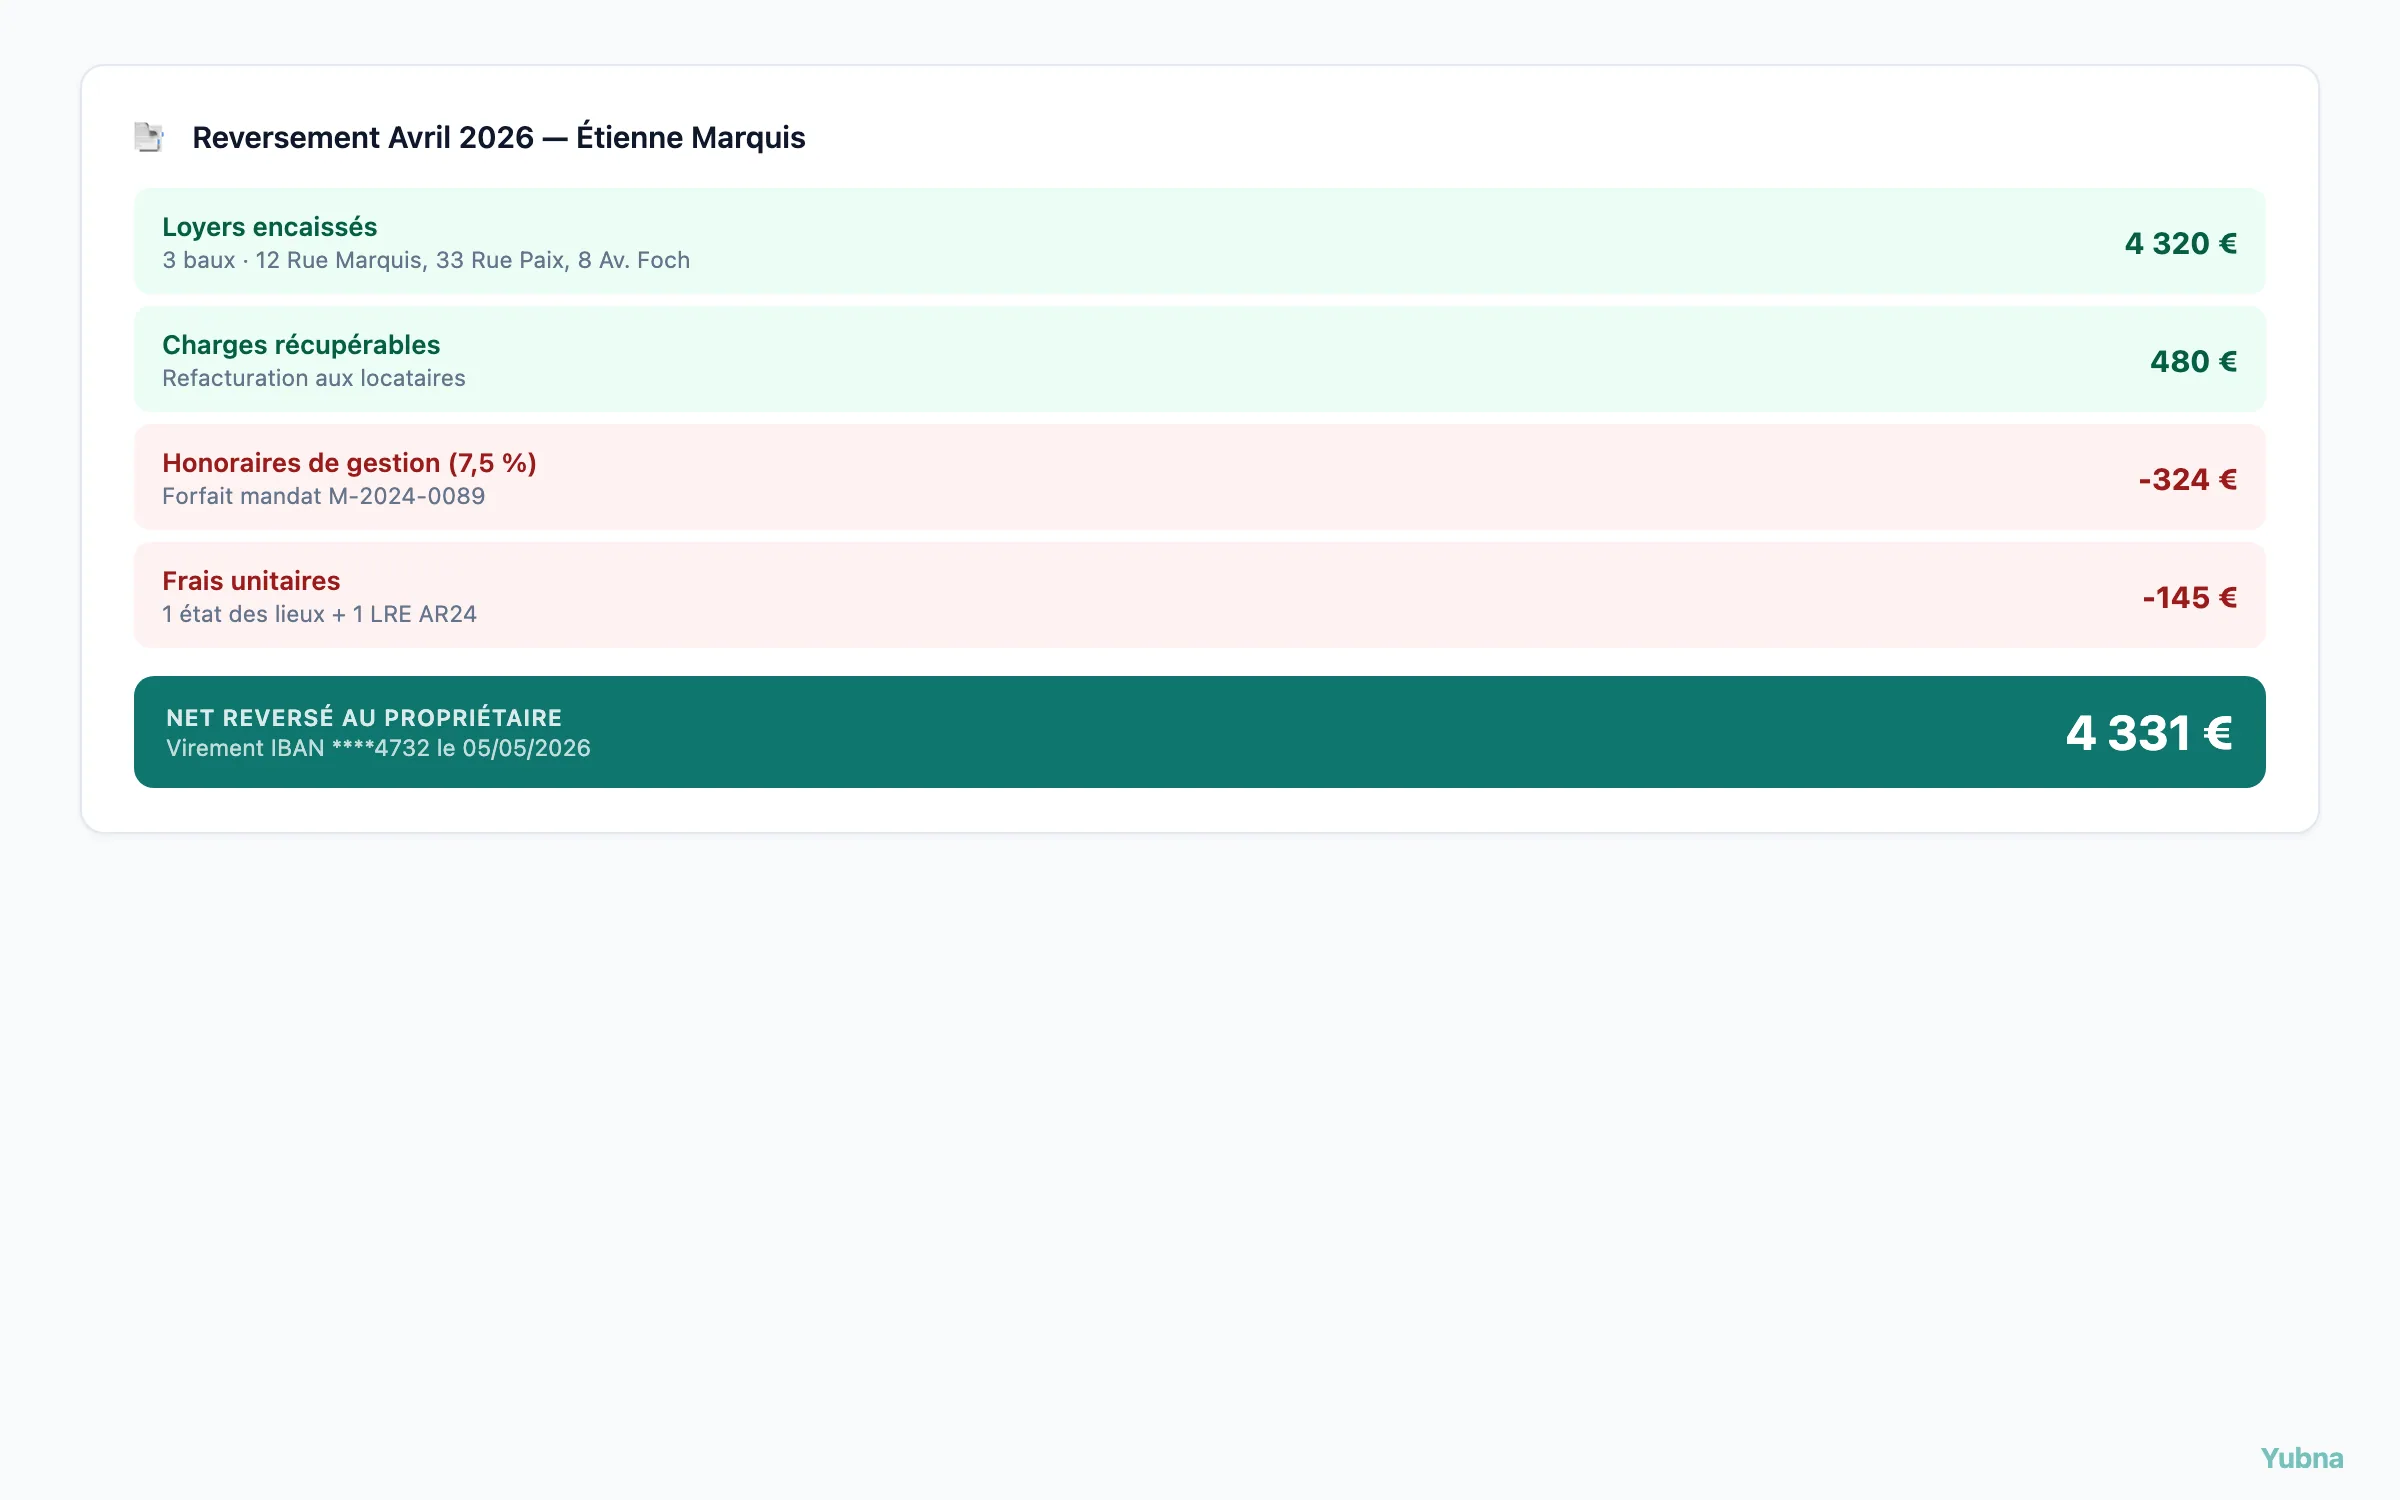Click the 4 331 € net total
The image size is (2400, 1500).
click(2149, 733)
